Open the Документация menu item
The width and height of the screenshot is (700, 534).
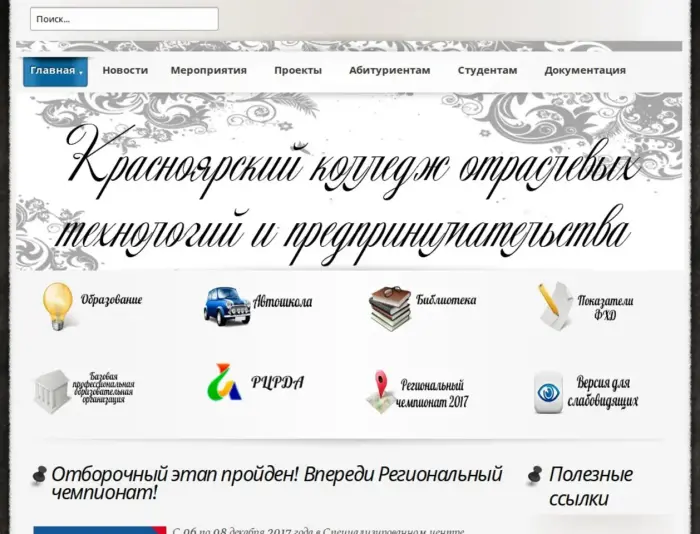click(585, 71)
